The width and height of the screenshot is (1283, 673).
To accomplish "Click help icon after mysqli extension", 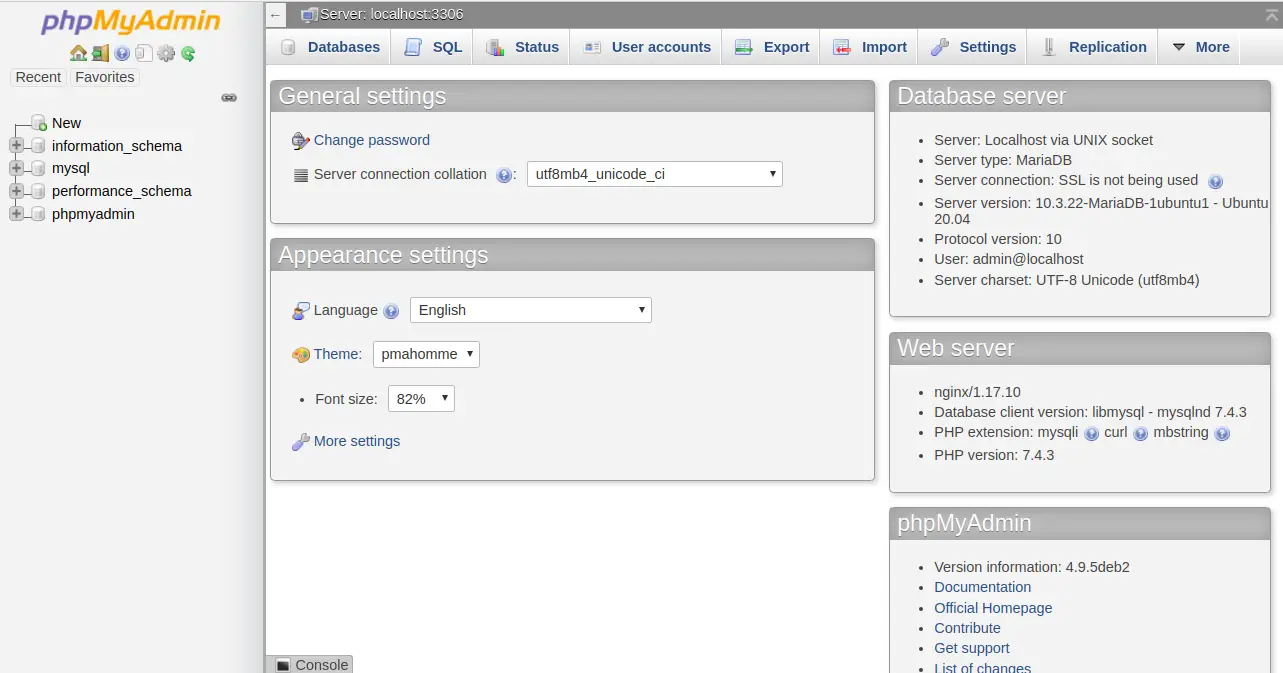I will [1092, 434].
